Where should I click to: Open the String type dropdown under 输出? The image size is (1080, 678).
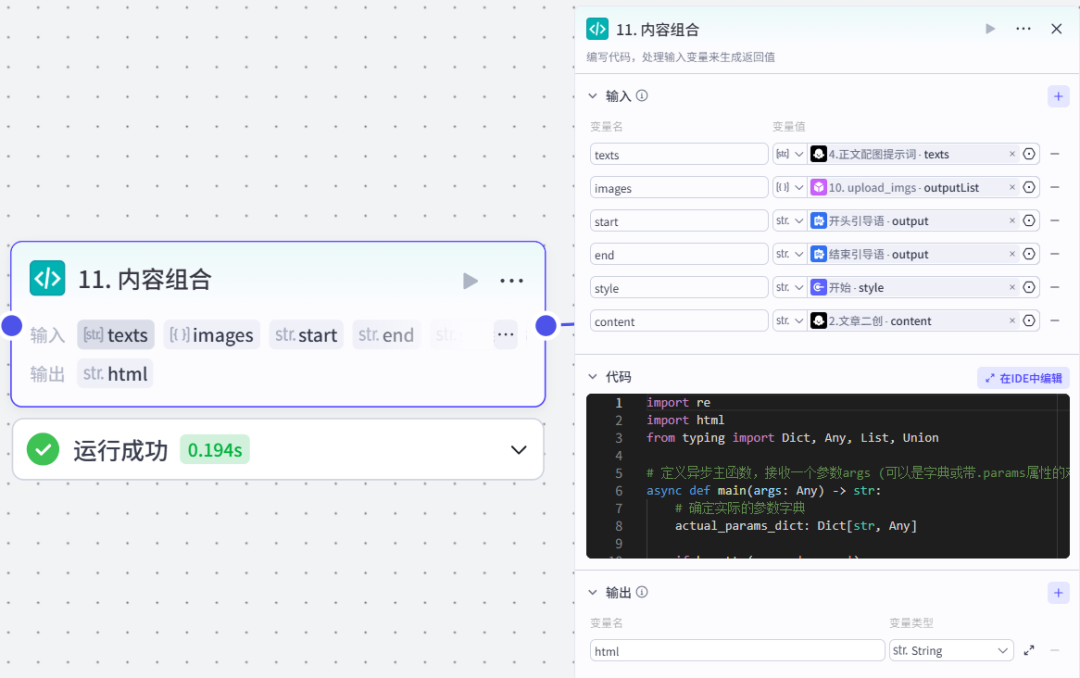[x=951, y=650]
